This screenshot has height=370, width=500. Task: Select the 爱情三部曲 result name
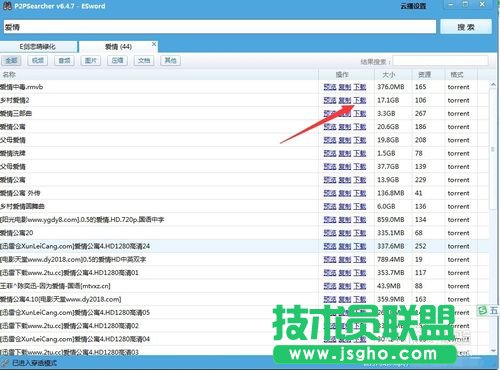[x=16, y=114]
